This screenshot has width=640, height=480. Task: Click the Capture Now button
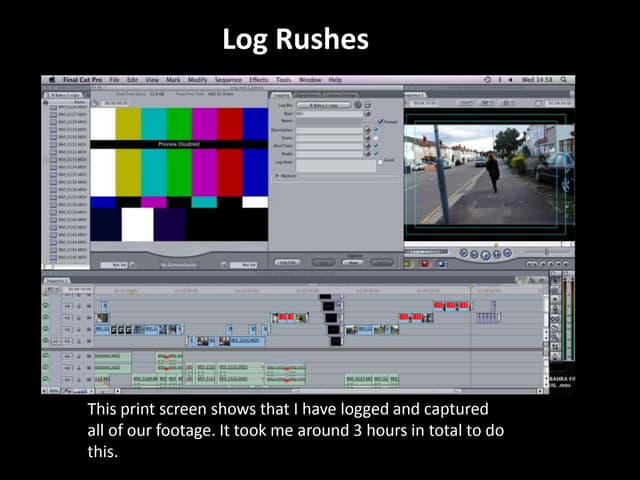tap(353, 262)
